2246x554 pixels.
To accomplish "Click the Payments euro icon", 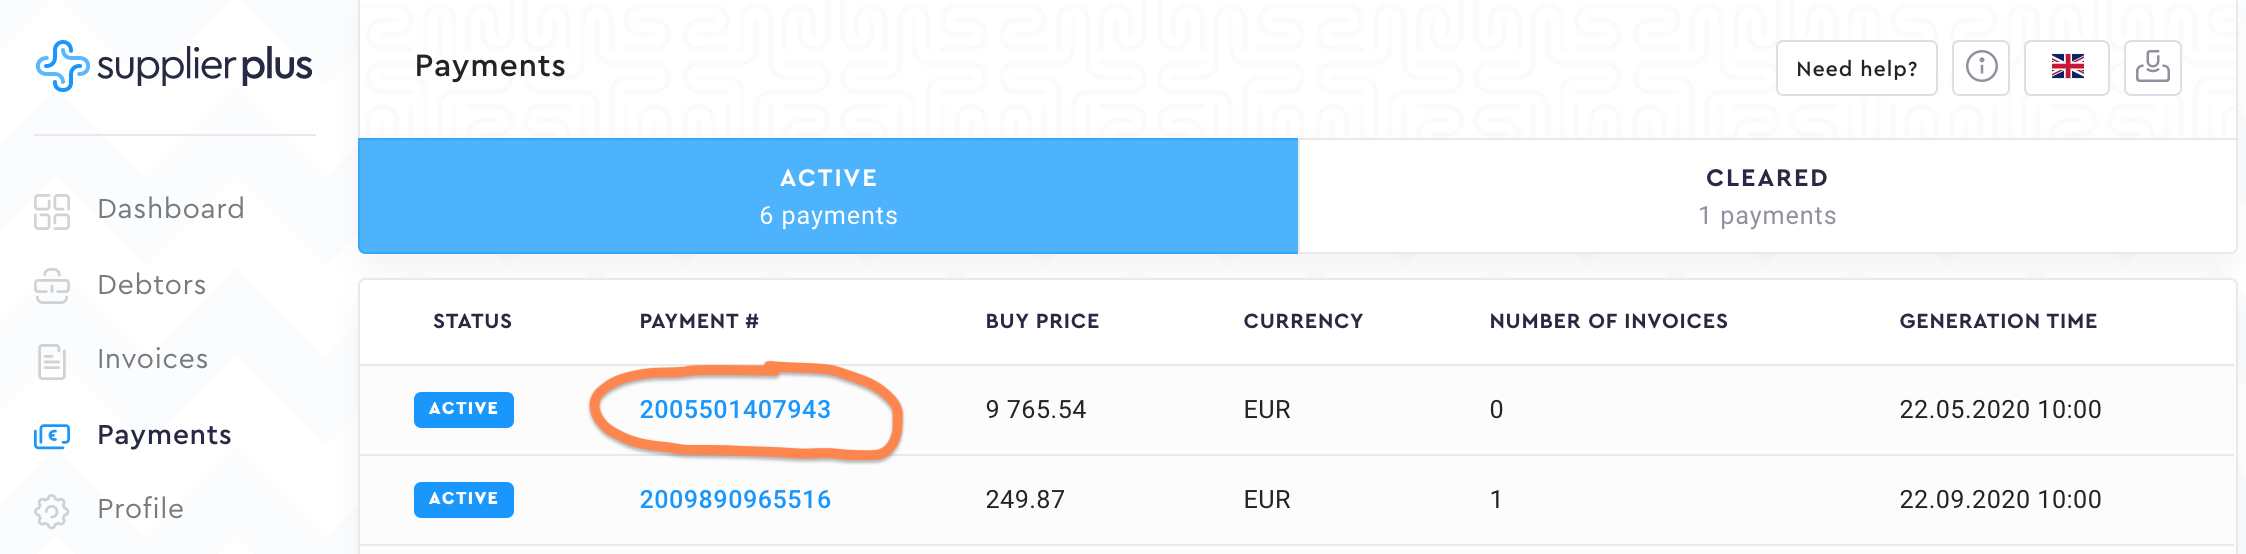I will click(x=52, y=436).
